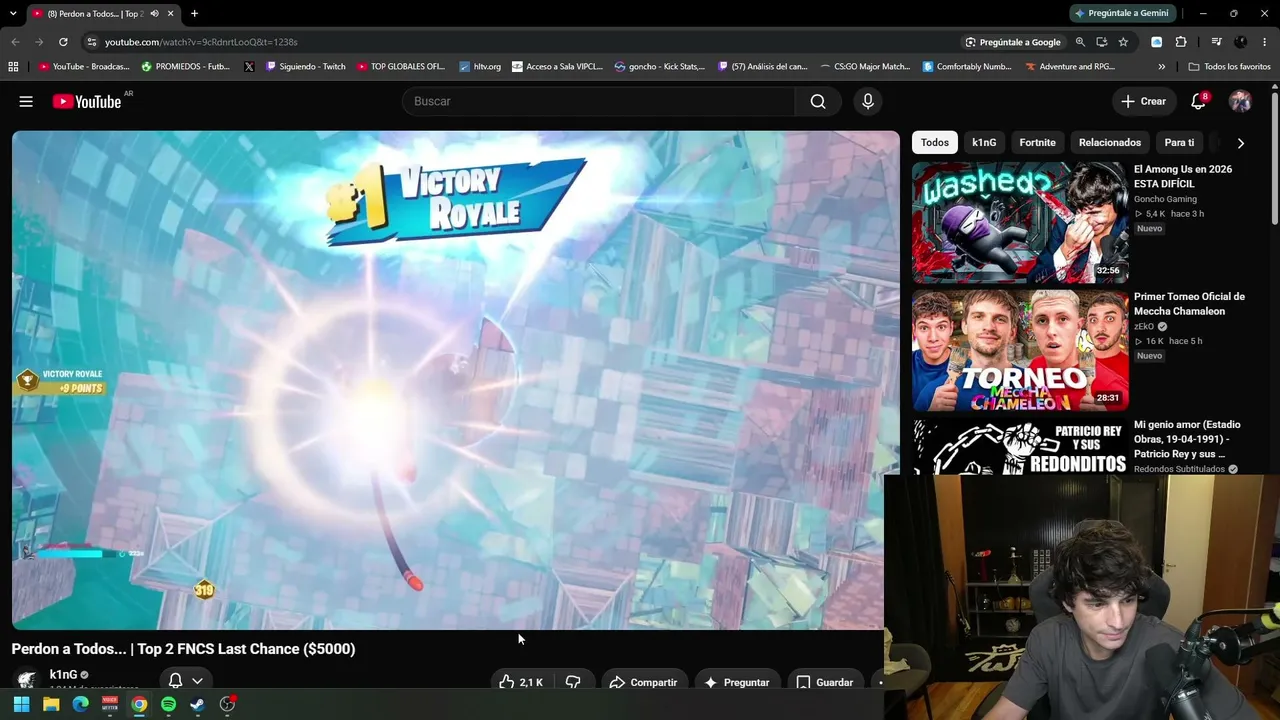1280x720 pixels.
Task: Open Microsoft Edge from taskbar
Action: pos(80,704)
